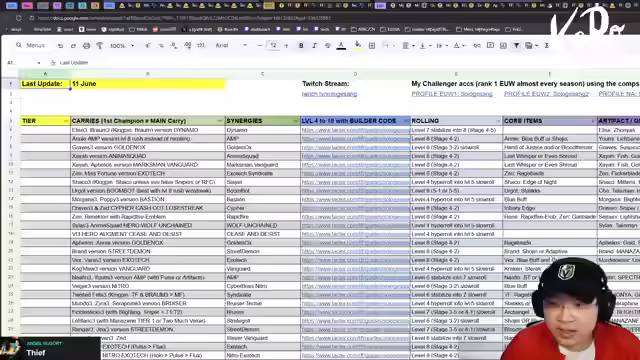
Task: Click Increase decimal places icon
Action: [x=187, y=46]
